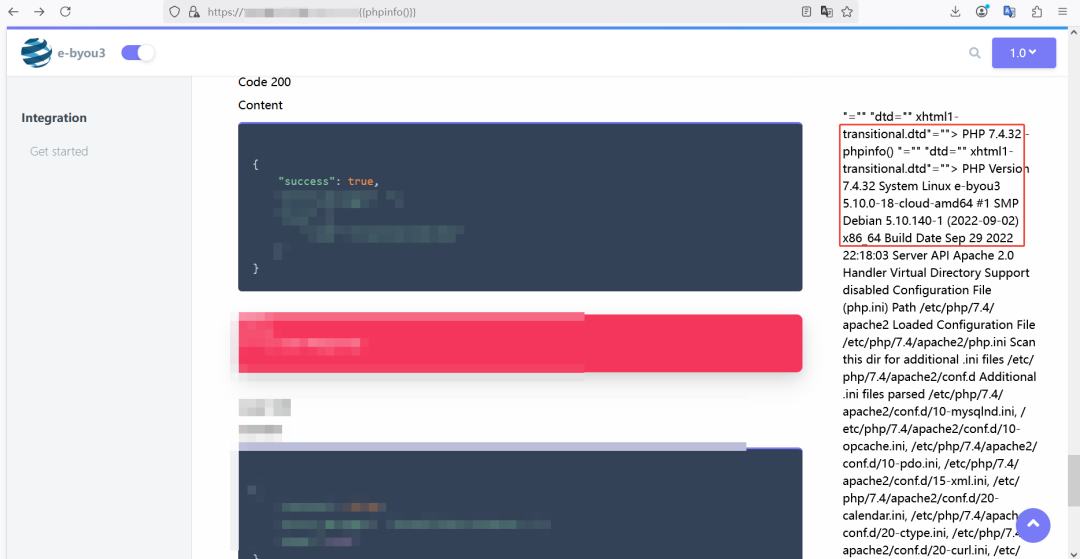Viewport: 1080px width, 559px height.
Task: Select the 'Content' label text
Action: [x=260, y=105]
